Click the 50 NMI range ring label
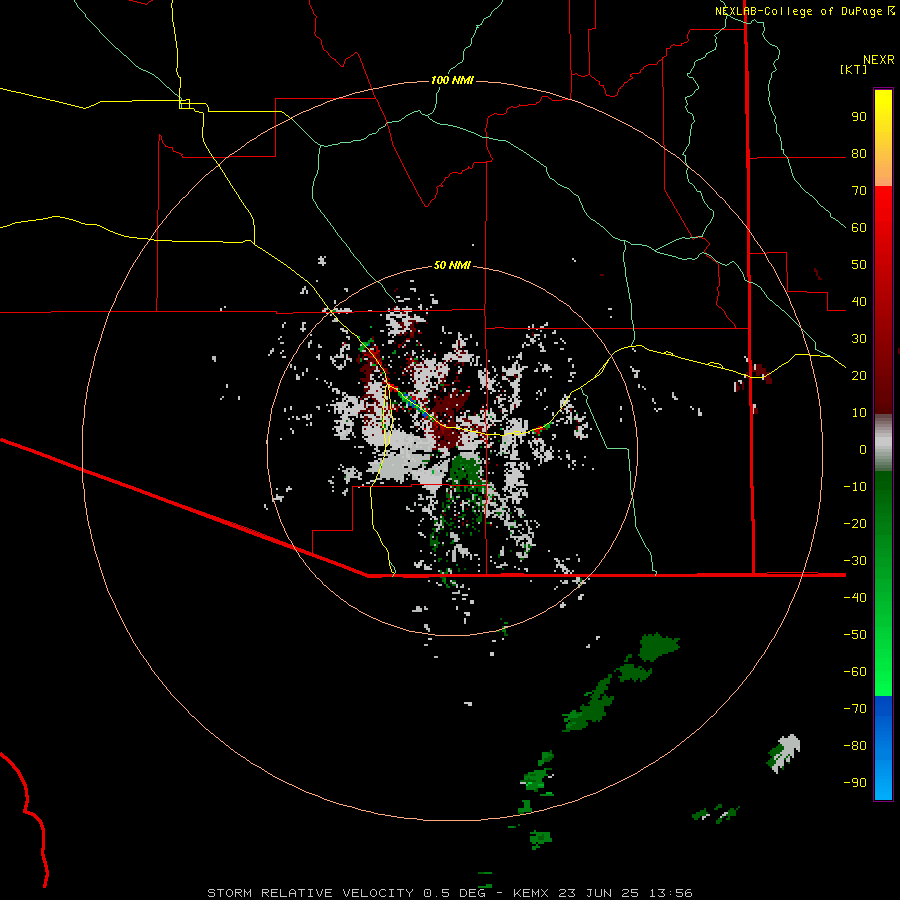This screenshot has height=900, width=900. coord(452,265)
